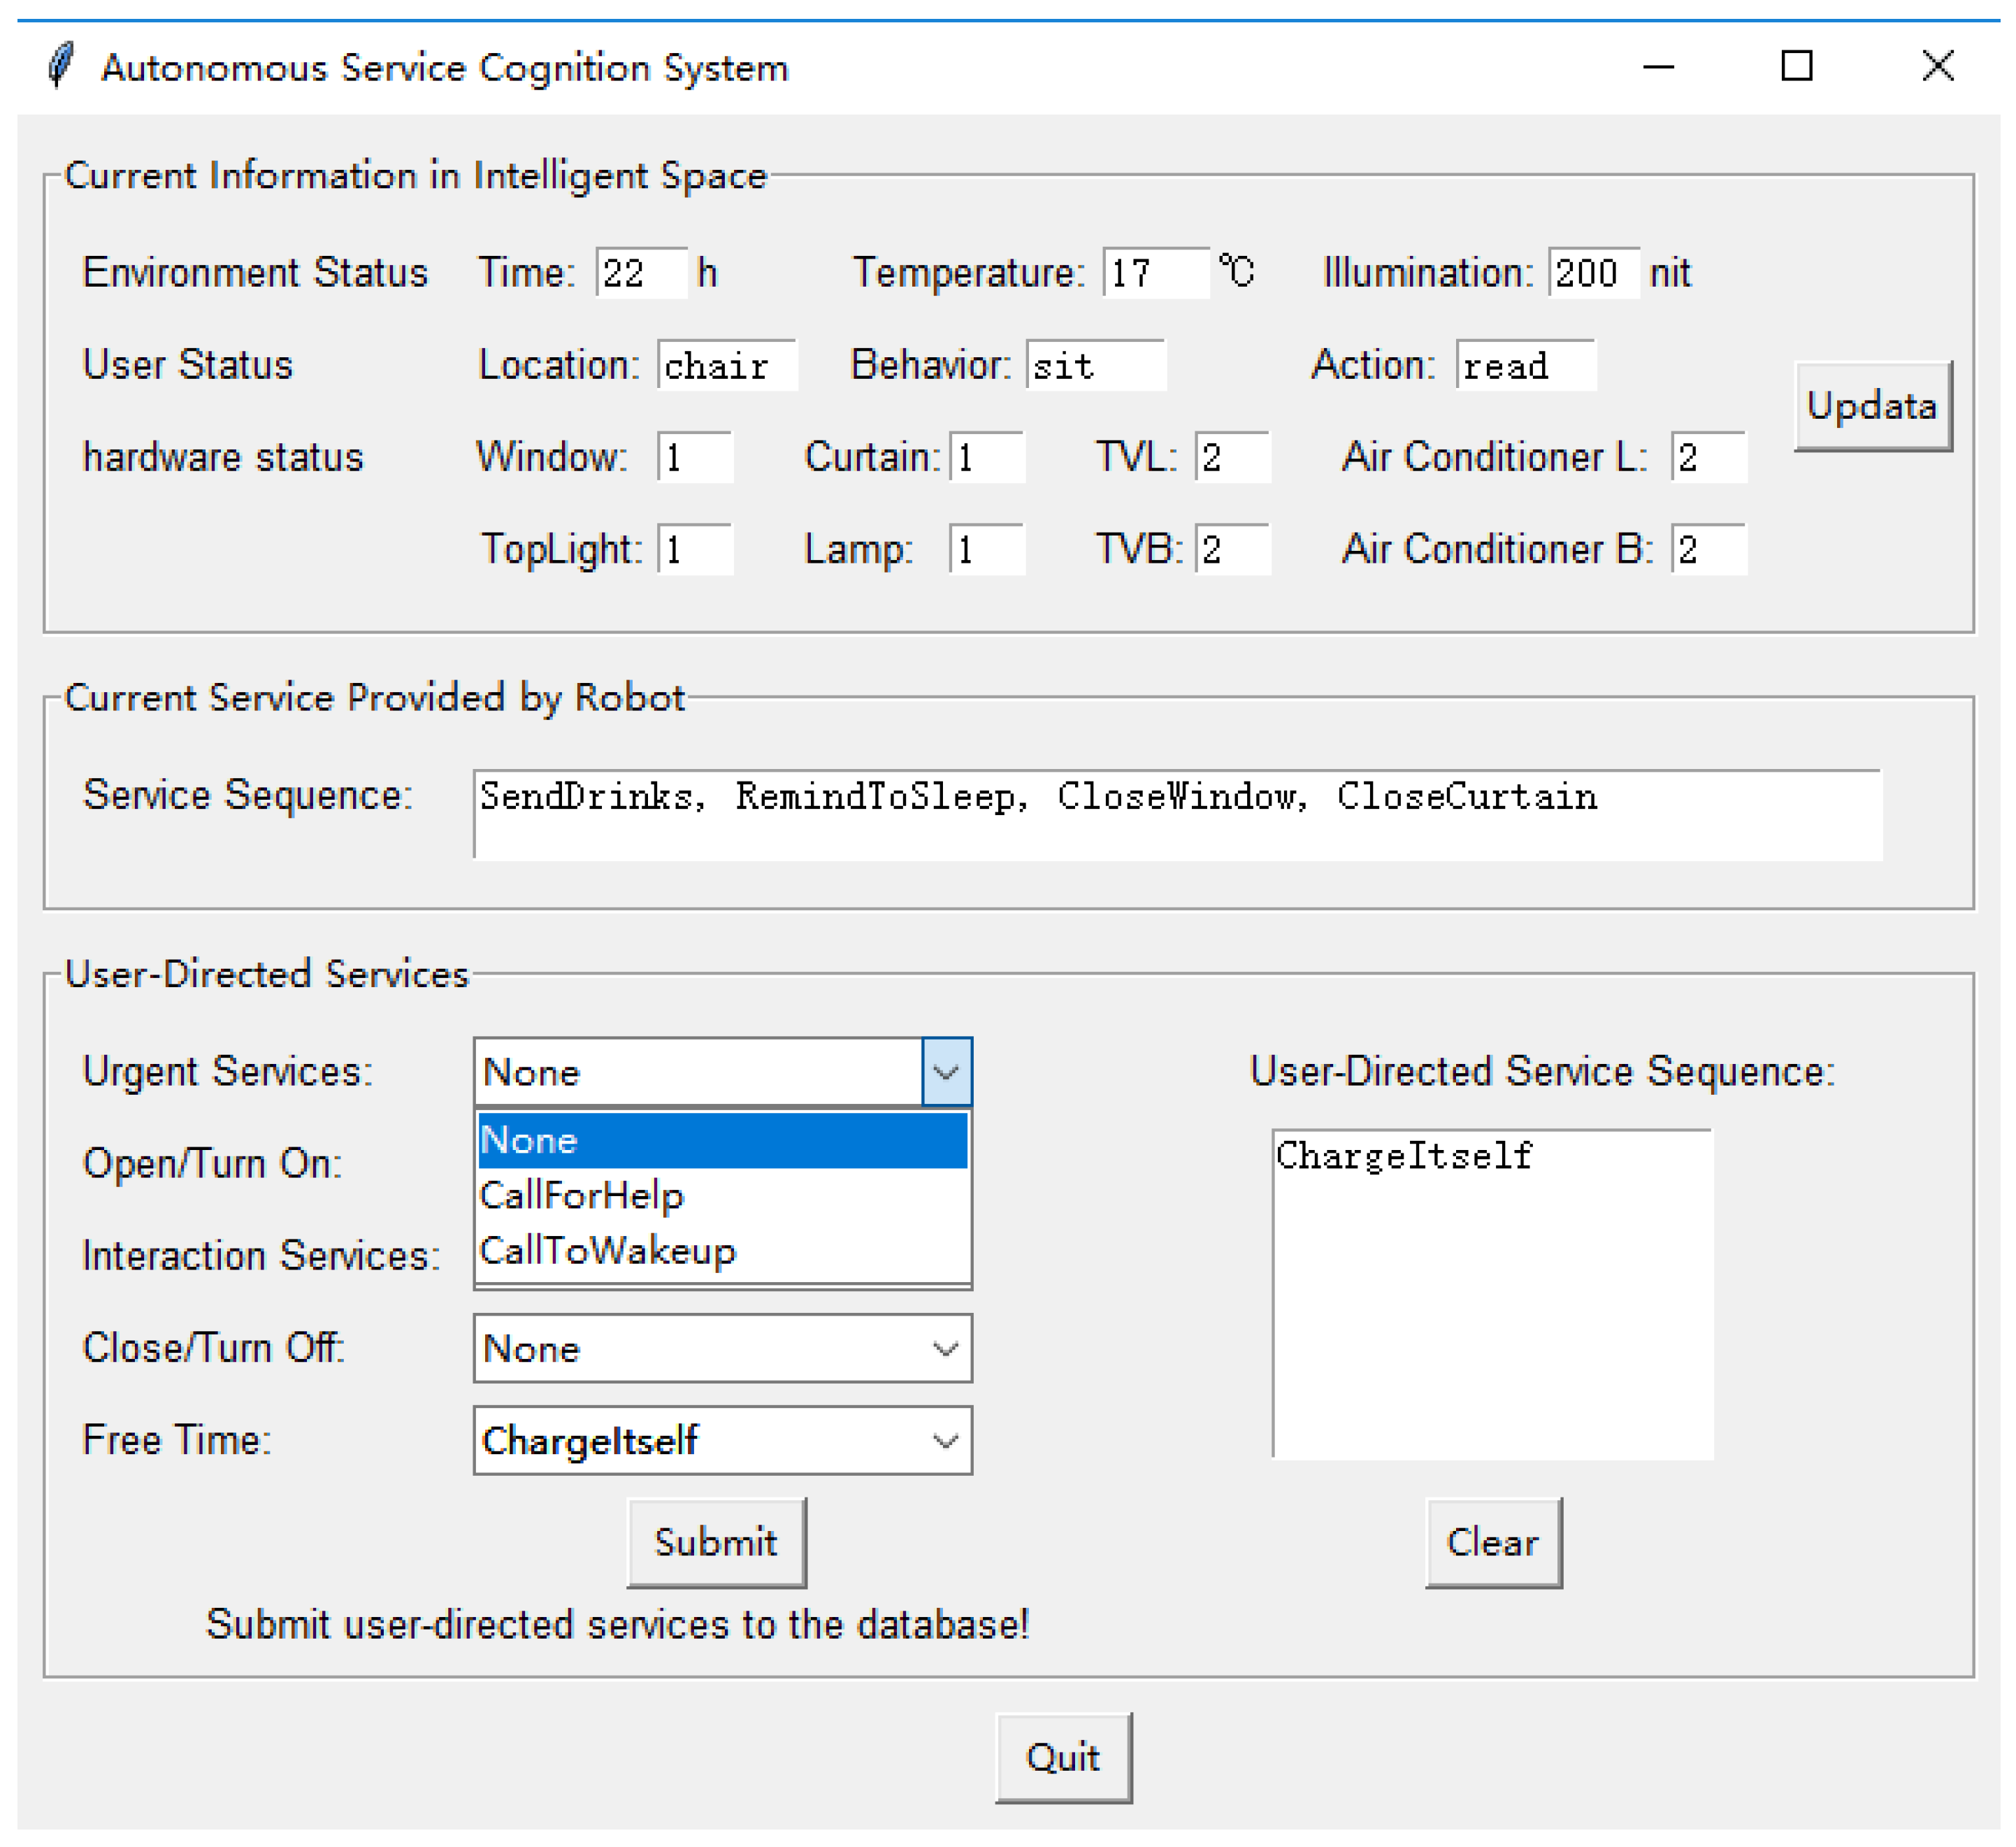This screenshot has height=1847, width=2016.
Task: Click the Action field showing read
Action: pyautogui.click(x=1525, y=366)
